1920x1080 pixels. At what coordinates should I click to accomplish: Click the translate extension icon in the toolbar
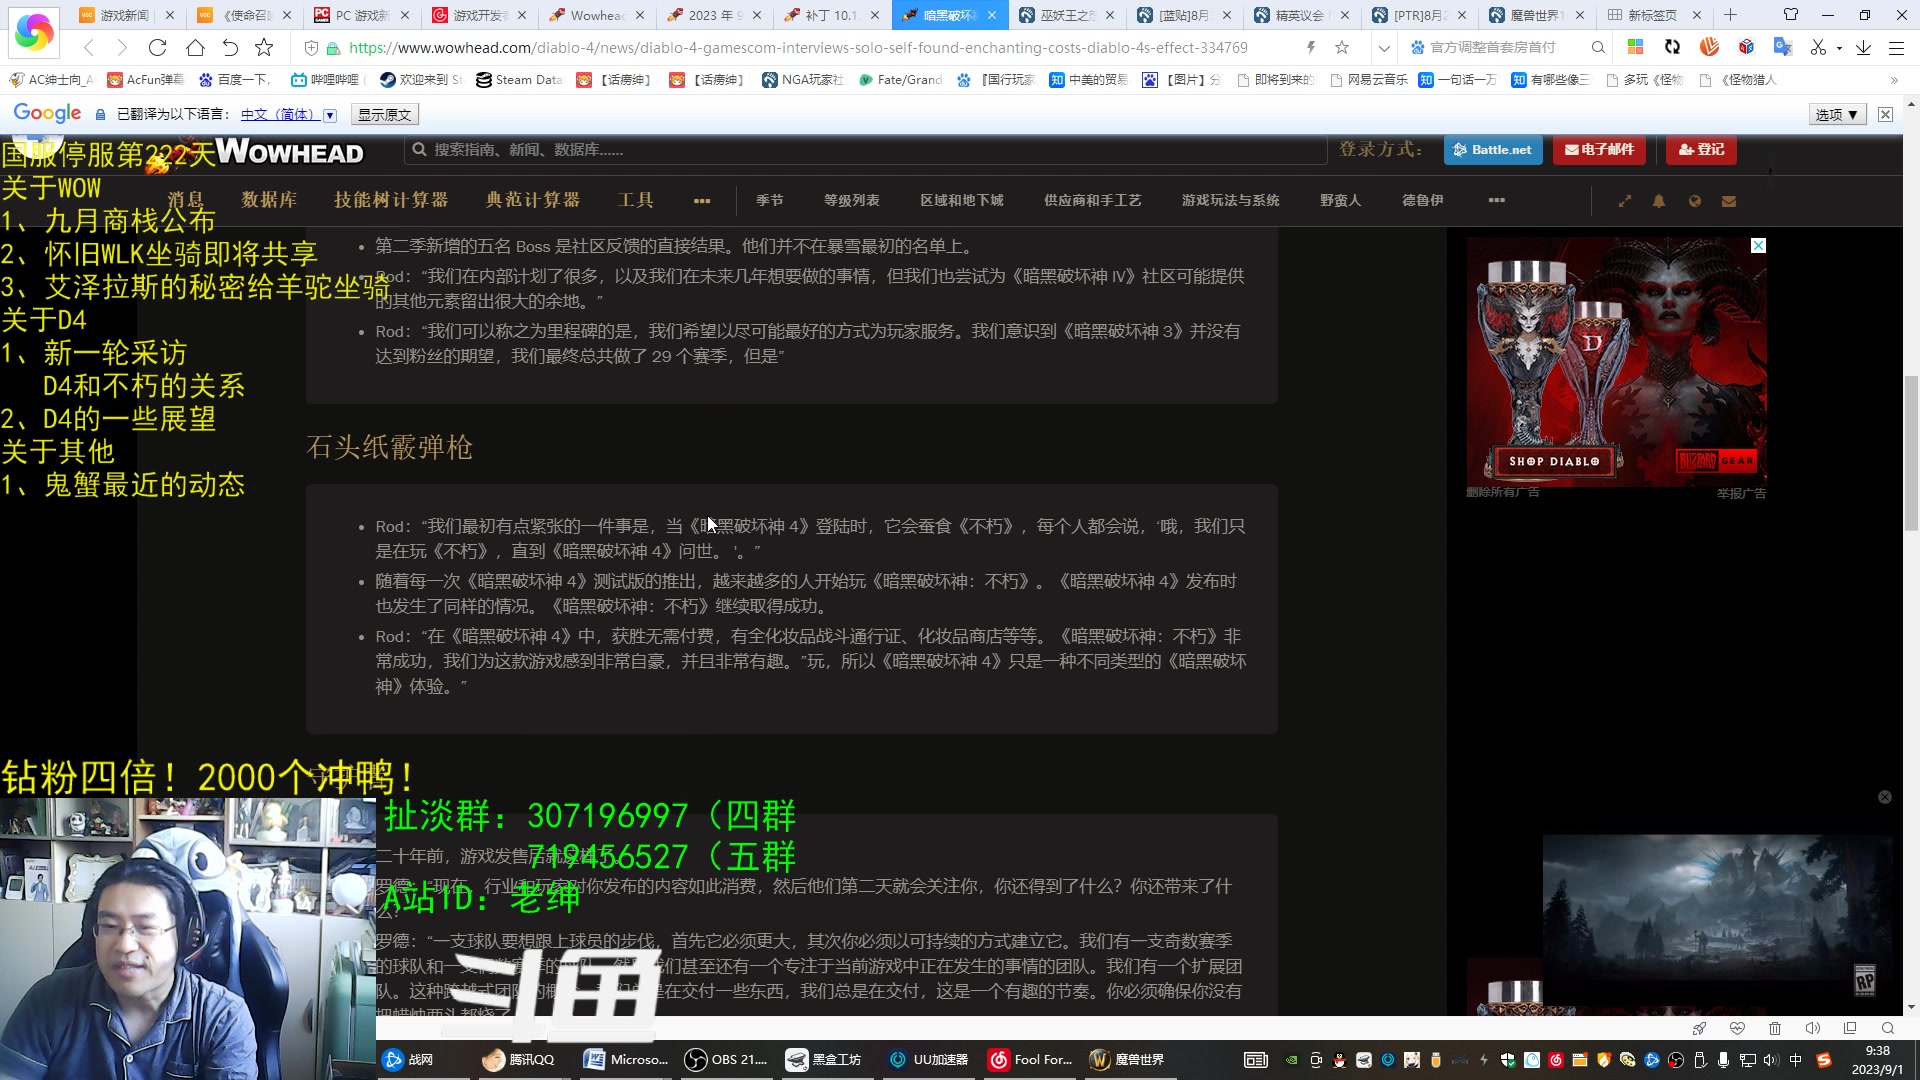pyautogui.click(x=1782, y=47)
